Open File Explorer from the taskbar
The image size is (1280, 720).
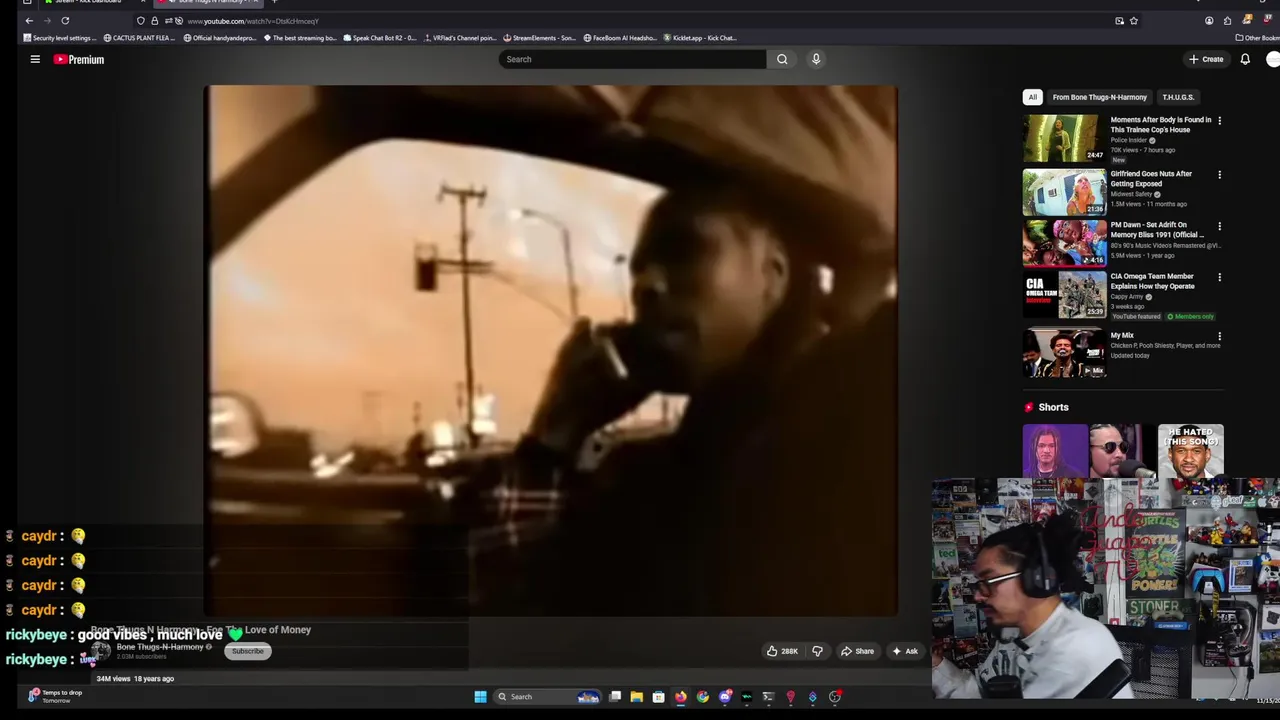tap(636, 697)
